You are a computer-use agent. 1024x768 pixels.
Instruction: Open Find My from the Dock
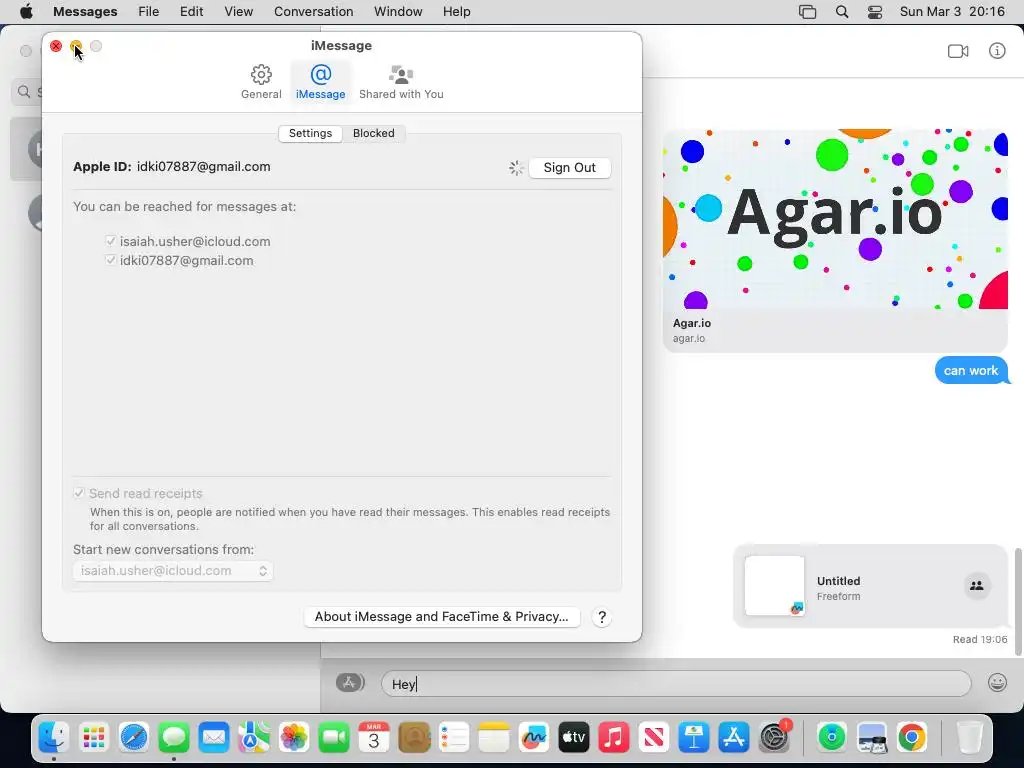[x=831, y=738]
